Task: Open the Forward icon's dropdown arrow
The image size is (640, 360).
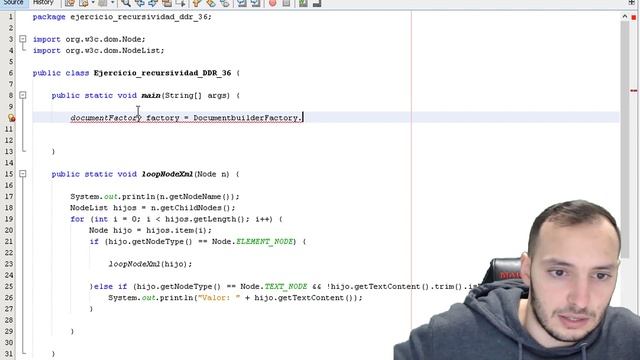Action: (112, 3)
